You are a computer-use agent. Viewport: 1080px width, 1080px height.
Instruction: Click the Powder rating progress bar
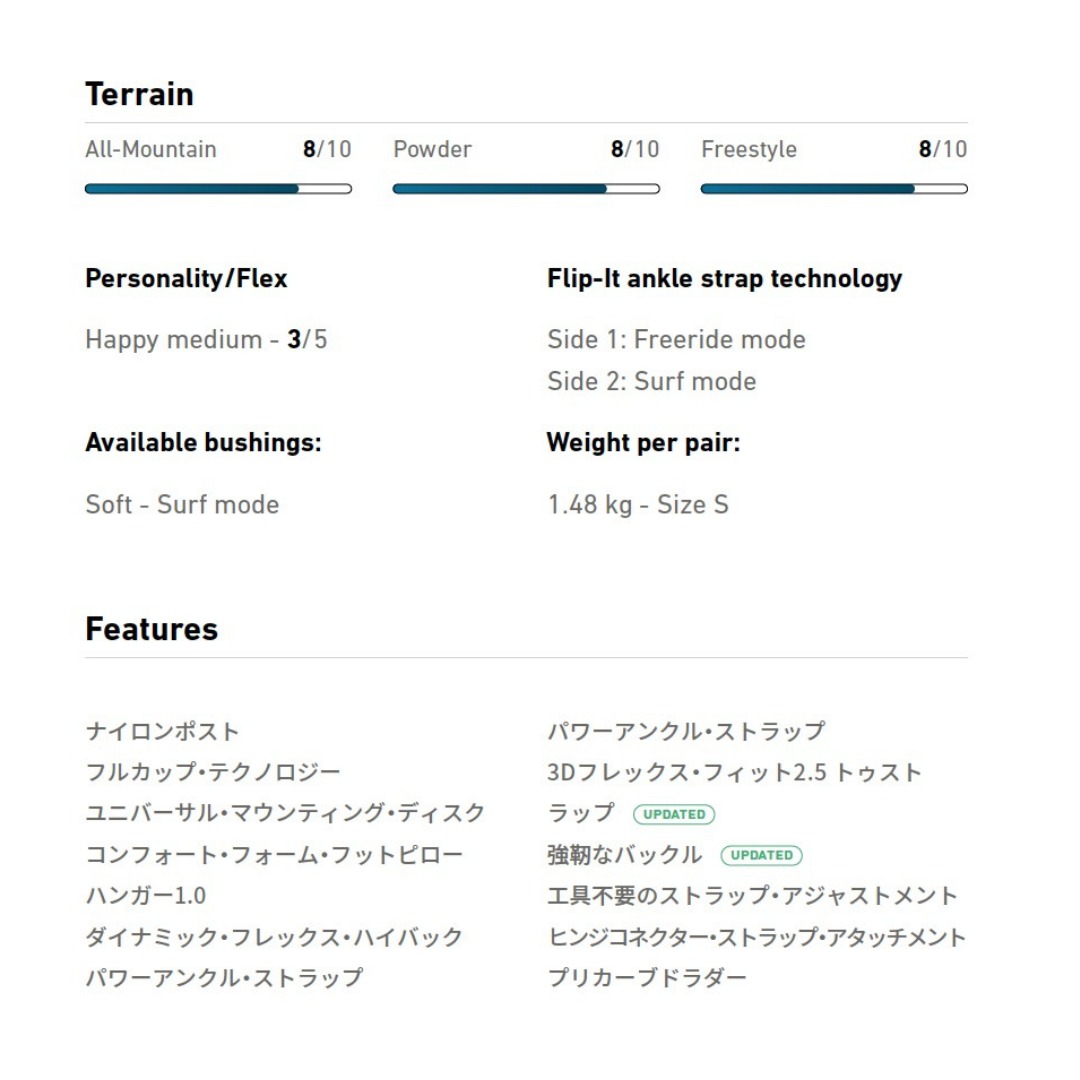[x=526, y=188]
